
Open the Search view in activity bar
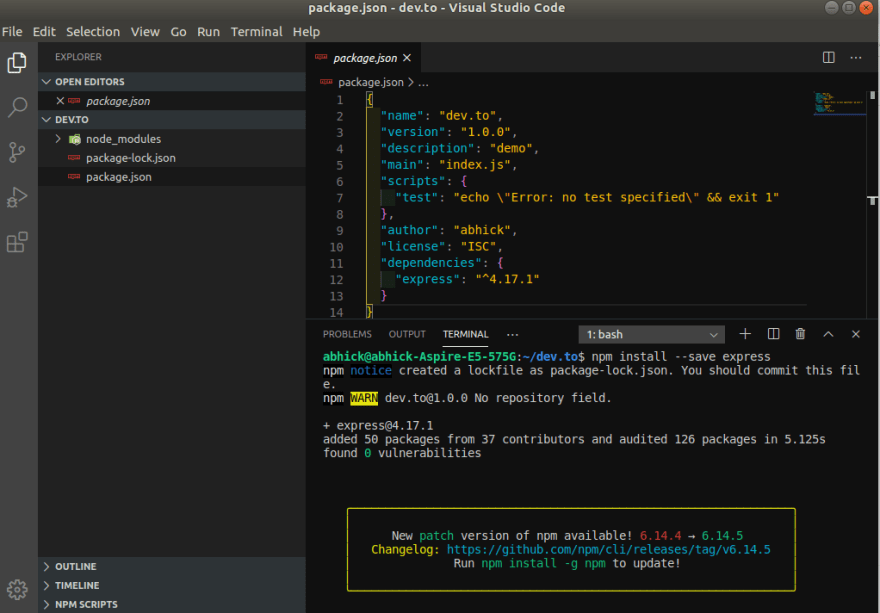point(17,107)
